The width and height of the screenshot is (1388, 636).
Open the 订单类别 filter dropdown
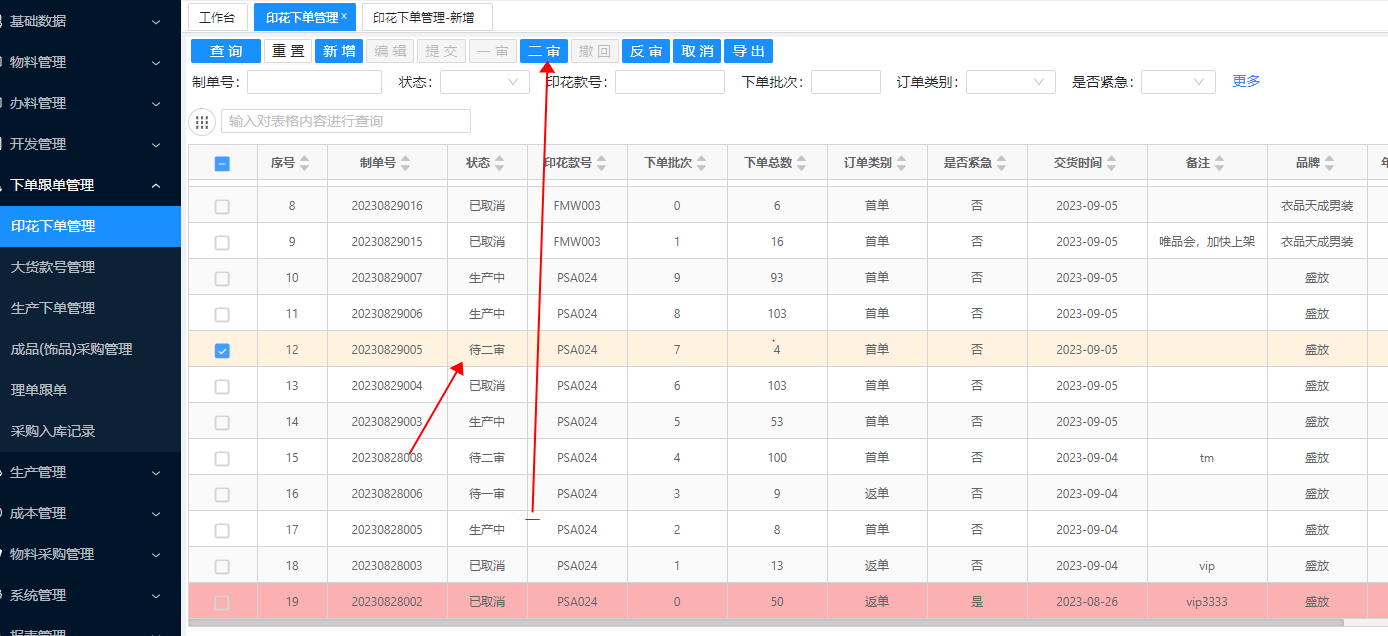[x=1010, y=82]
